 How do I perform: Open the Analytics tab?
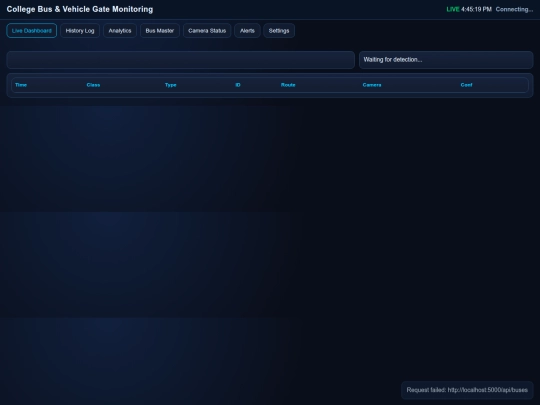click(x=120, y=31)
